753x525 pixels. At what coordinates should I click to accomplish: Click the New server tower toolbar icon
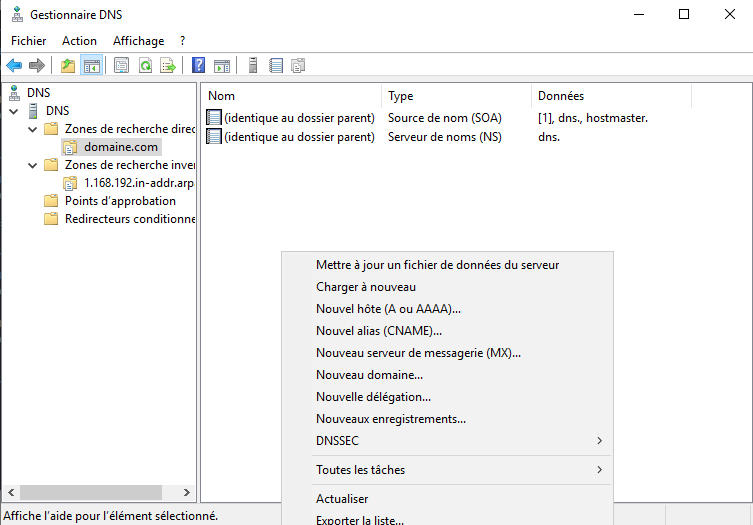[x=253, y=65]
